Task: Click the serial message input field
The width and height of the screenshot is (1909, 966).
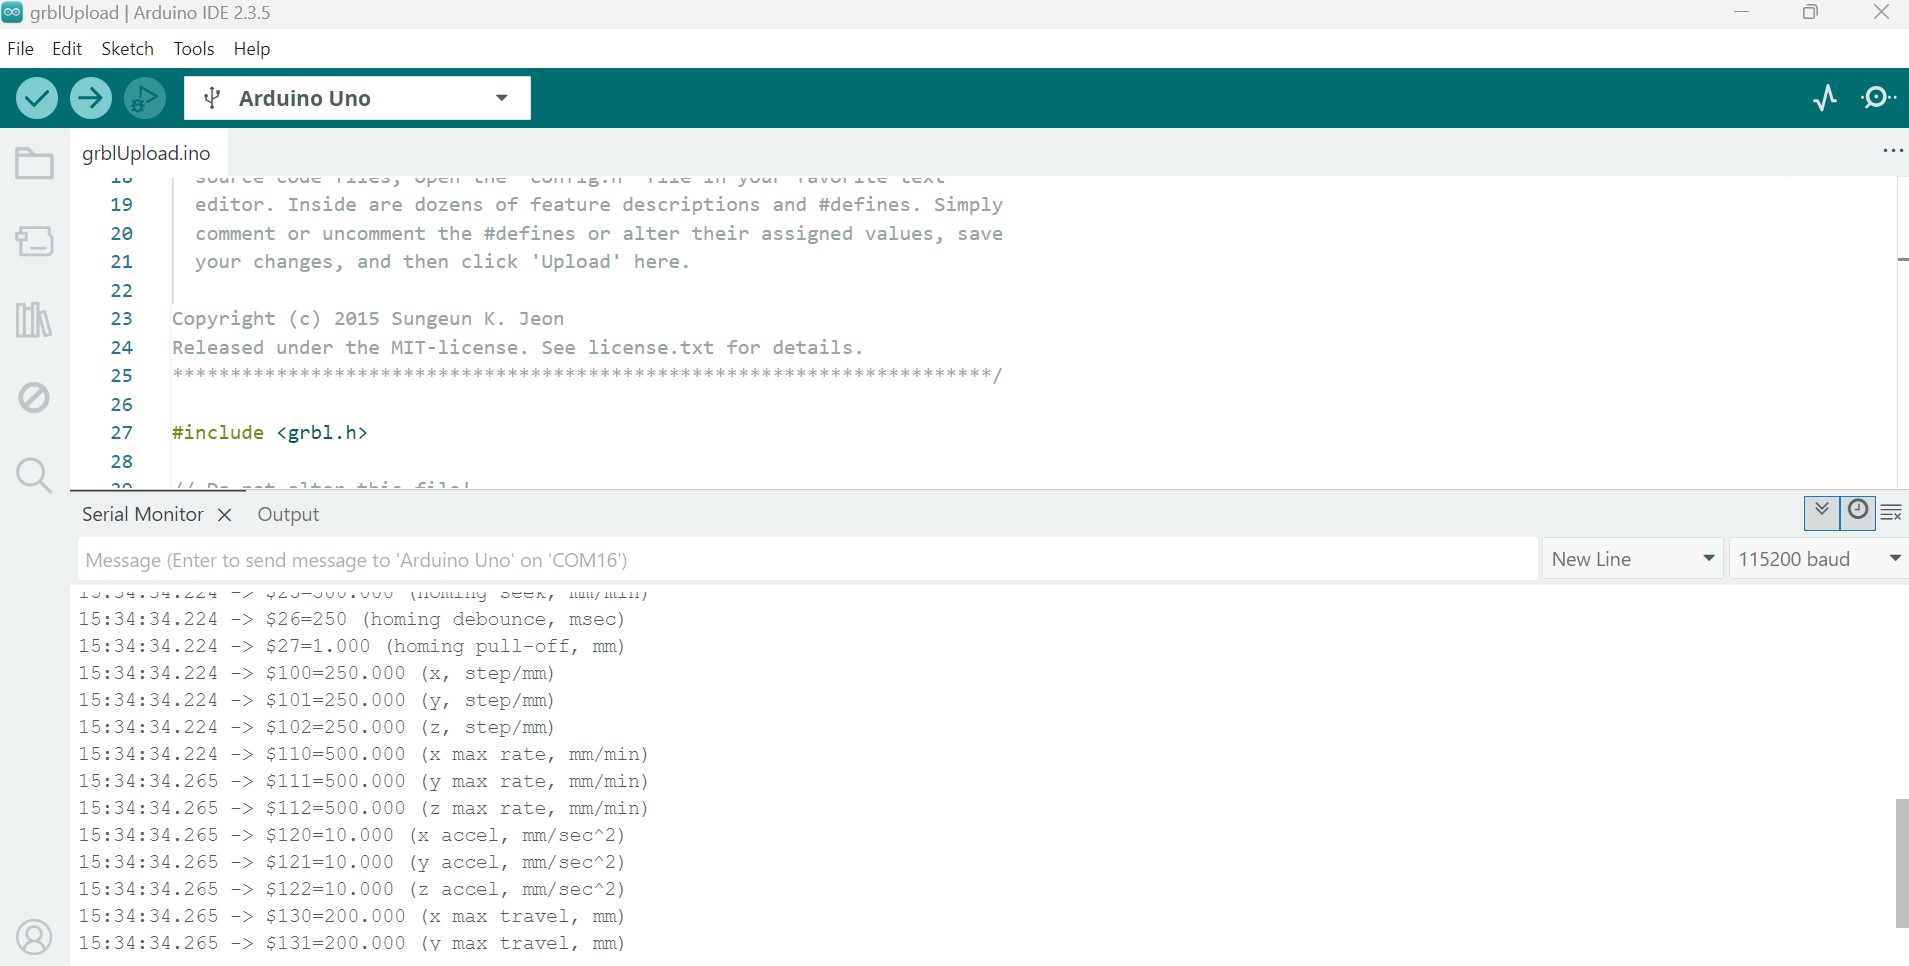Action: [807, 560]
